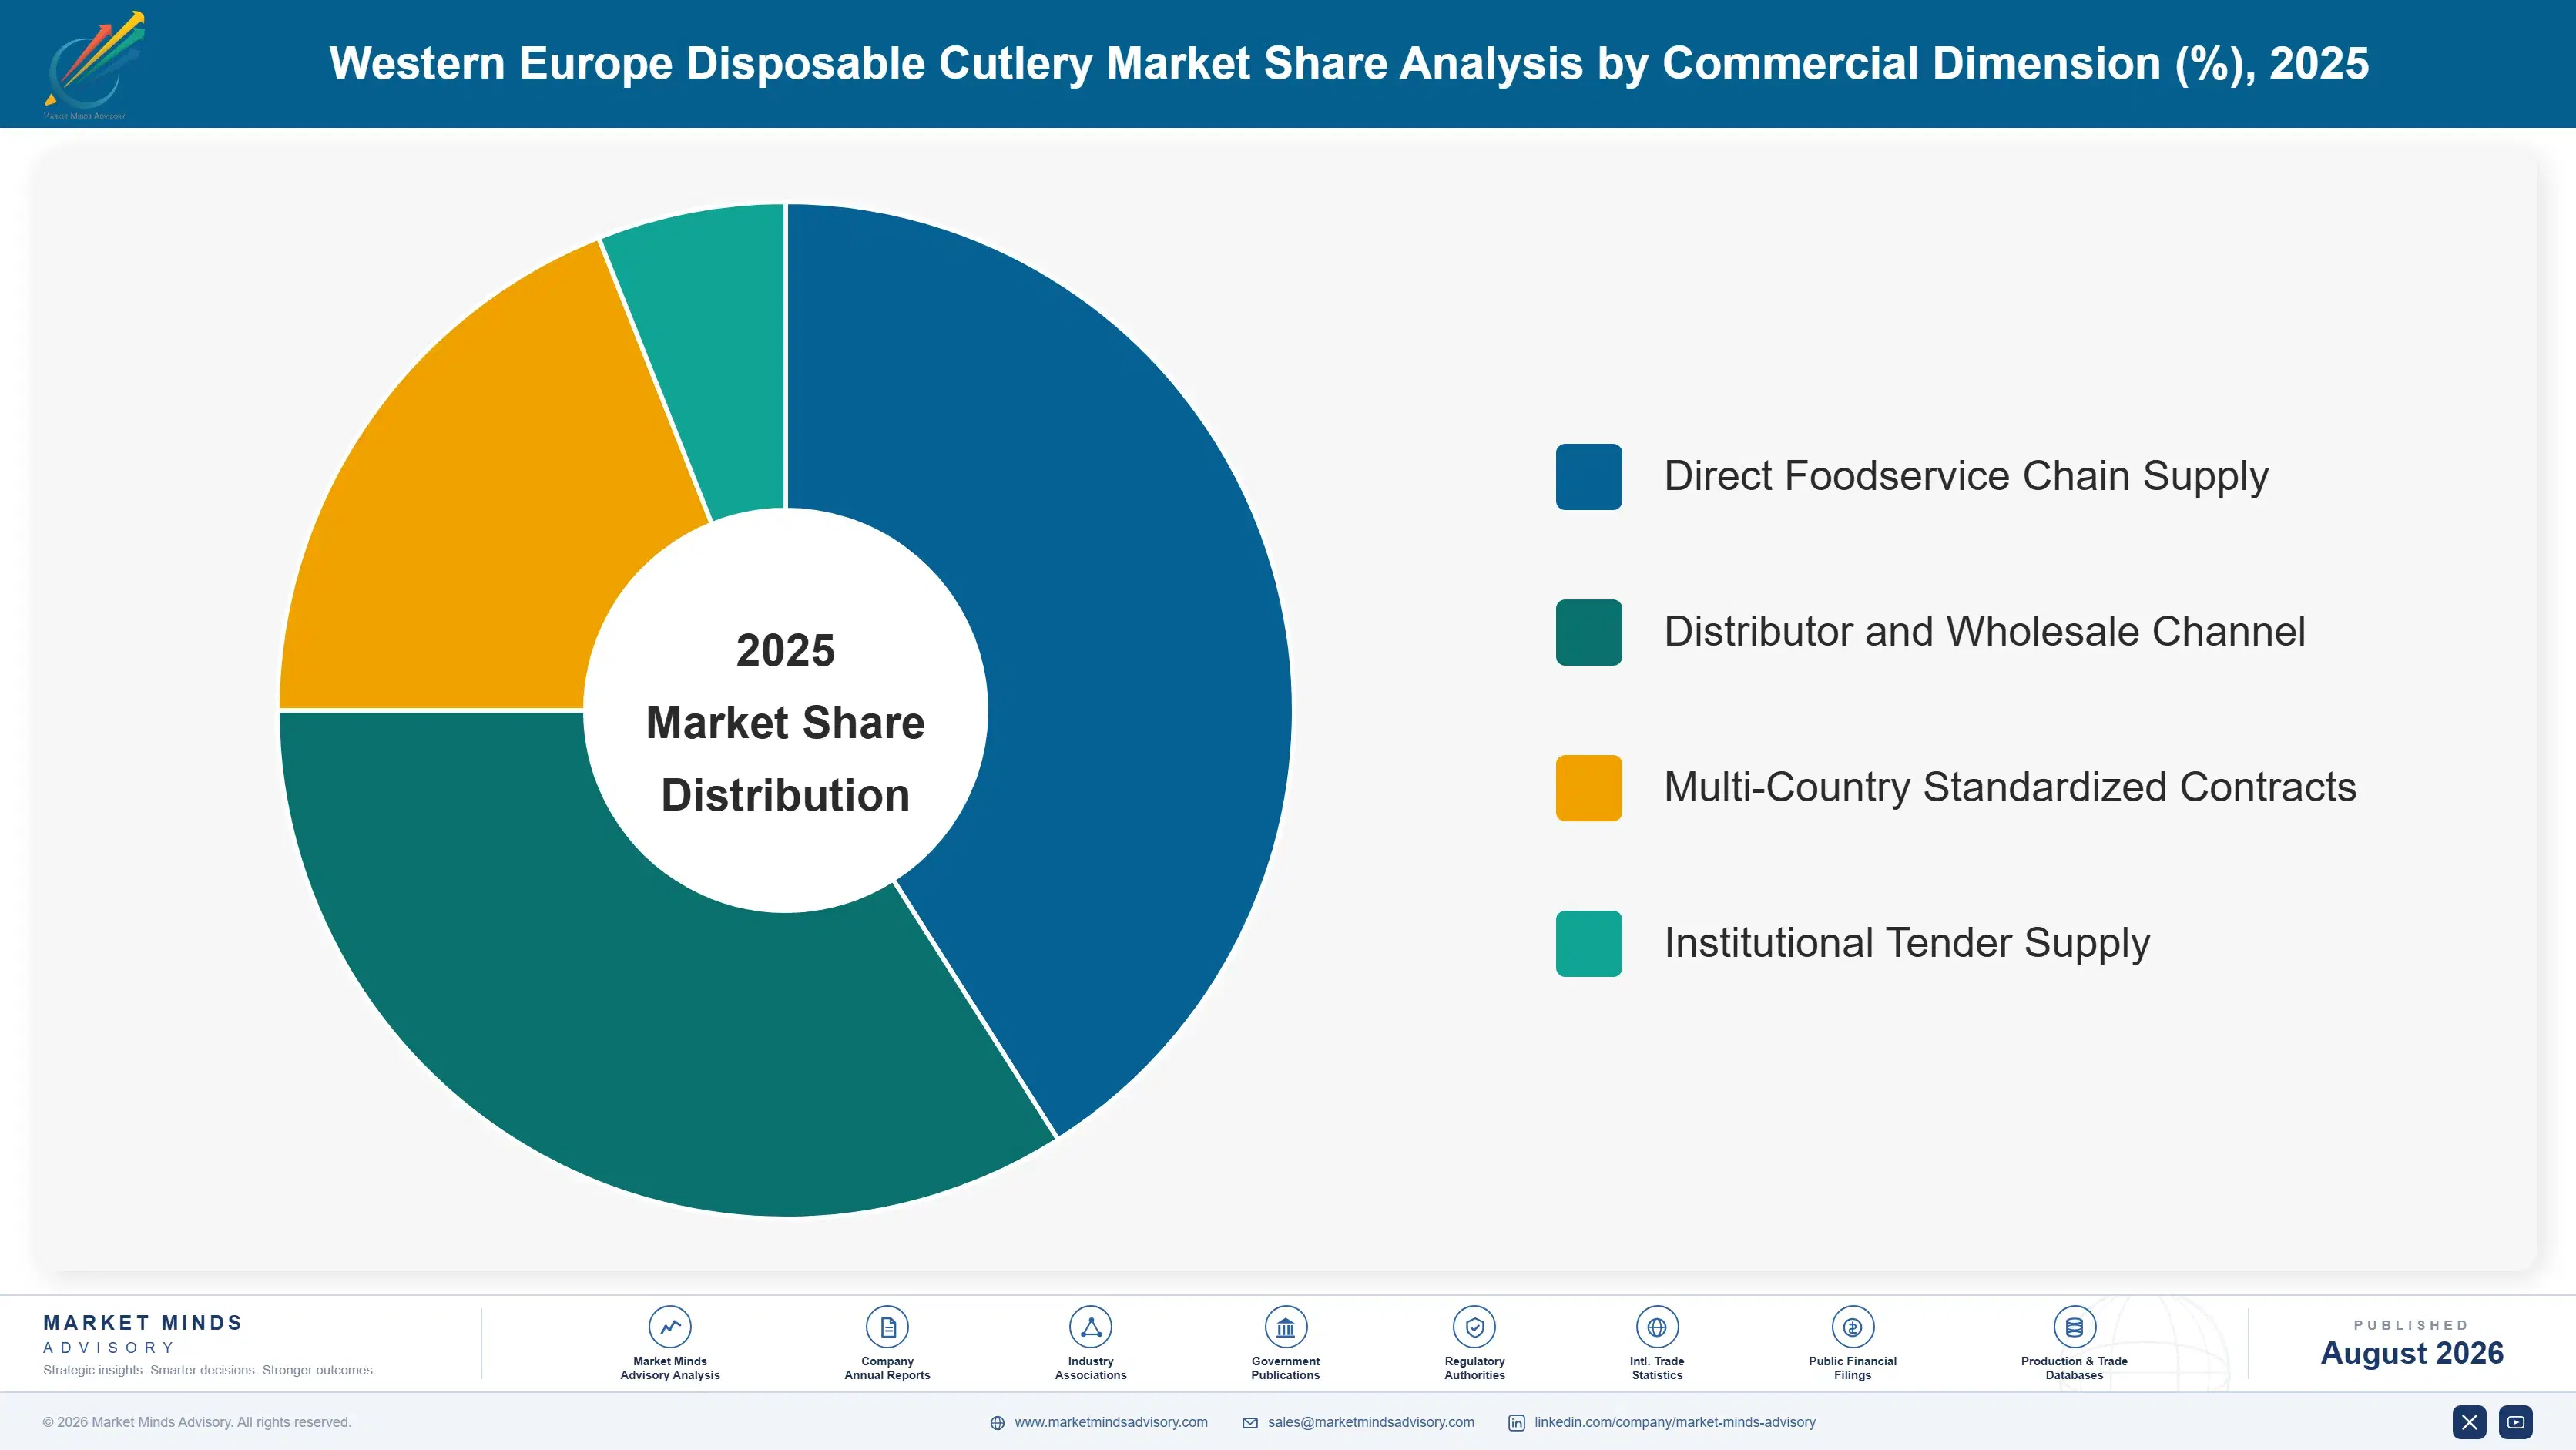Click the website globe icon in footer
This screenshot has height=1450, width=2576.
(x=997, y=1423)
